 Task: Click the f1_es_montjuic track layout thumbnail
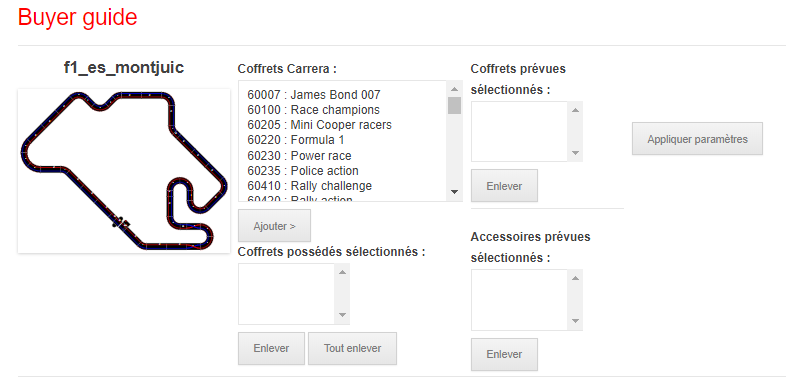(x=124, y=171)
